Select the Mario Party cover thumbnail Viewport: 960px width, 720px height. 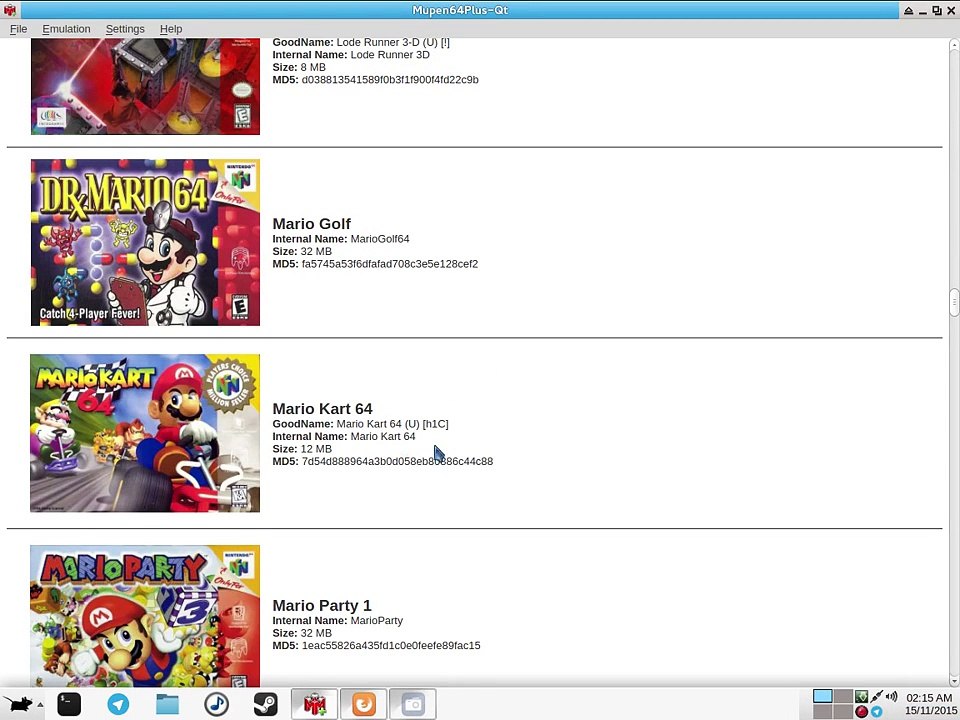(x=145, y=616)
